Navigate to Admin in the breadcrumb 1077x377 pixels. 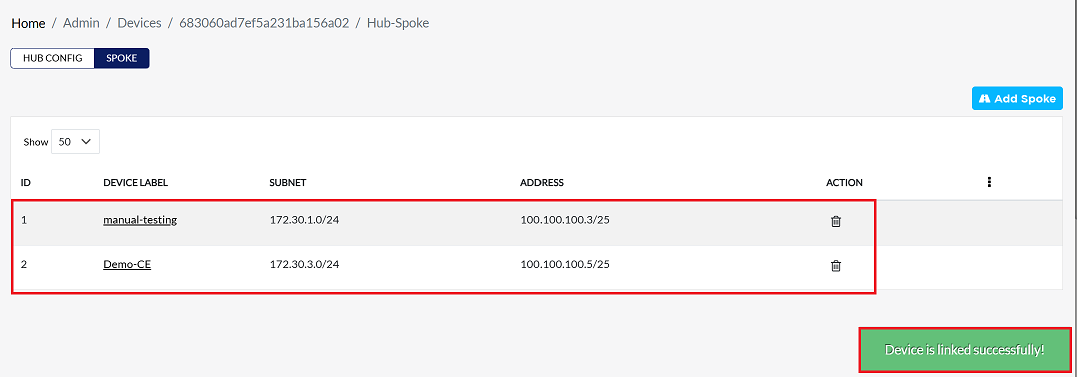pyautogui.click(x=81, y=23)
